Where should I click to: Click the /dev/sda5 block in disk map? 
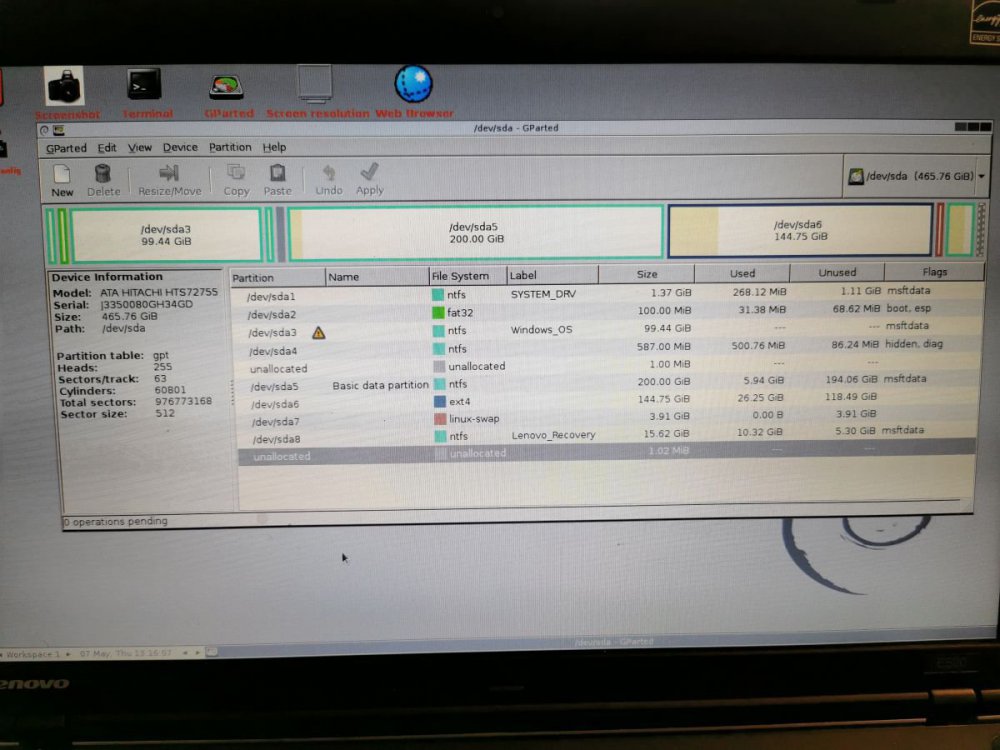[476, 232]
